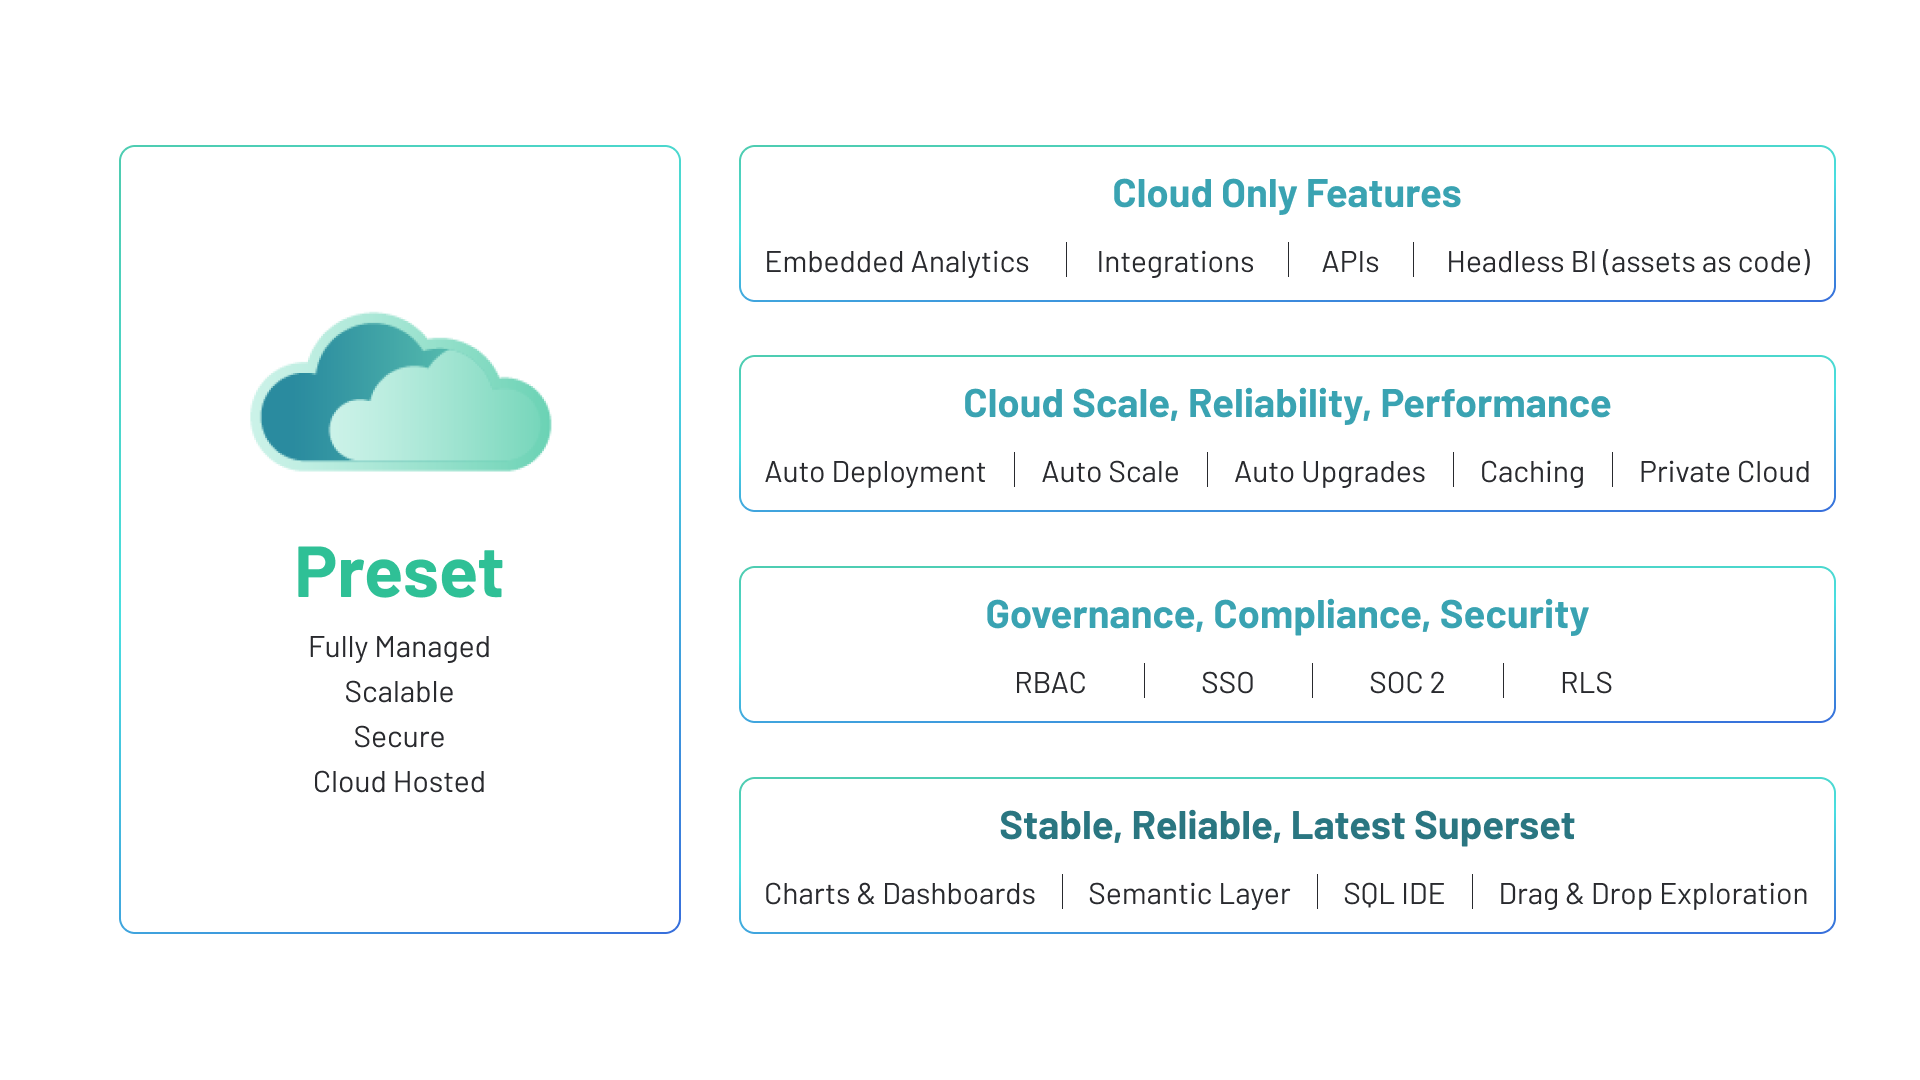This screenshot has width=1920, height=1080.
Task: Open Headless BI (assets as code)
Action: tap(1629, 262)
